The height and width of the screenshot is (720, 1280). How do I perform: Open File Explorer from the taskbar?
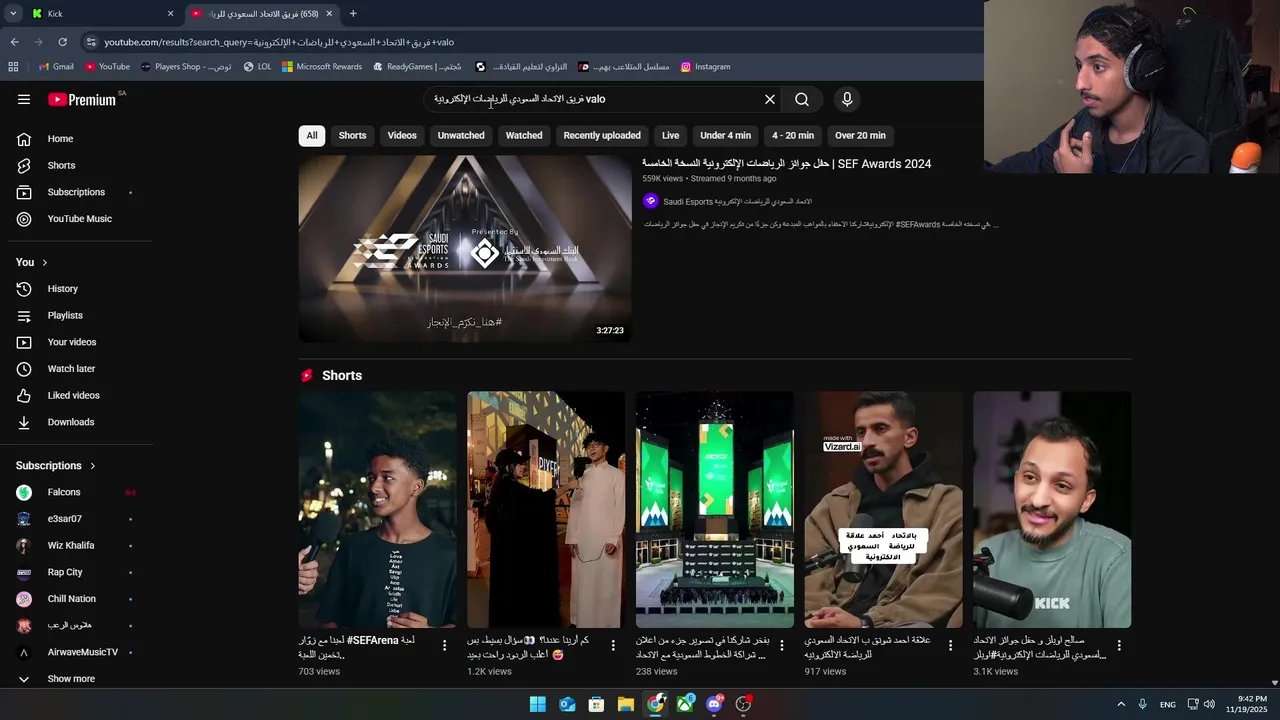point(626,704)
